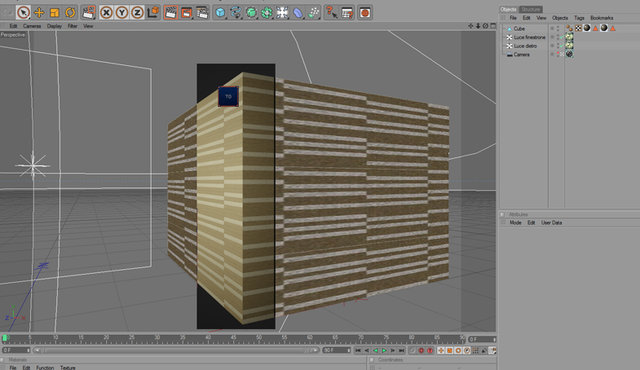
Task: Select the Live Selection arrow tool
Action: (x=23, y=12)
